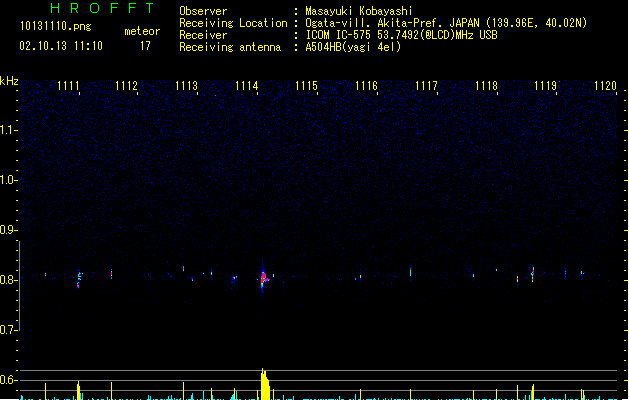Click the 0.7 kHz frequency label
Screen dimensions: 629x400
click(8, 330)
